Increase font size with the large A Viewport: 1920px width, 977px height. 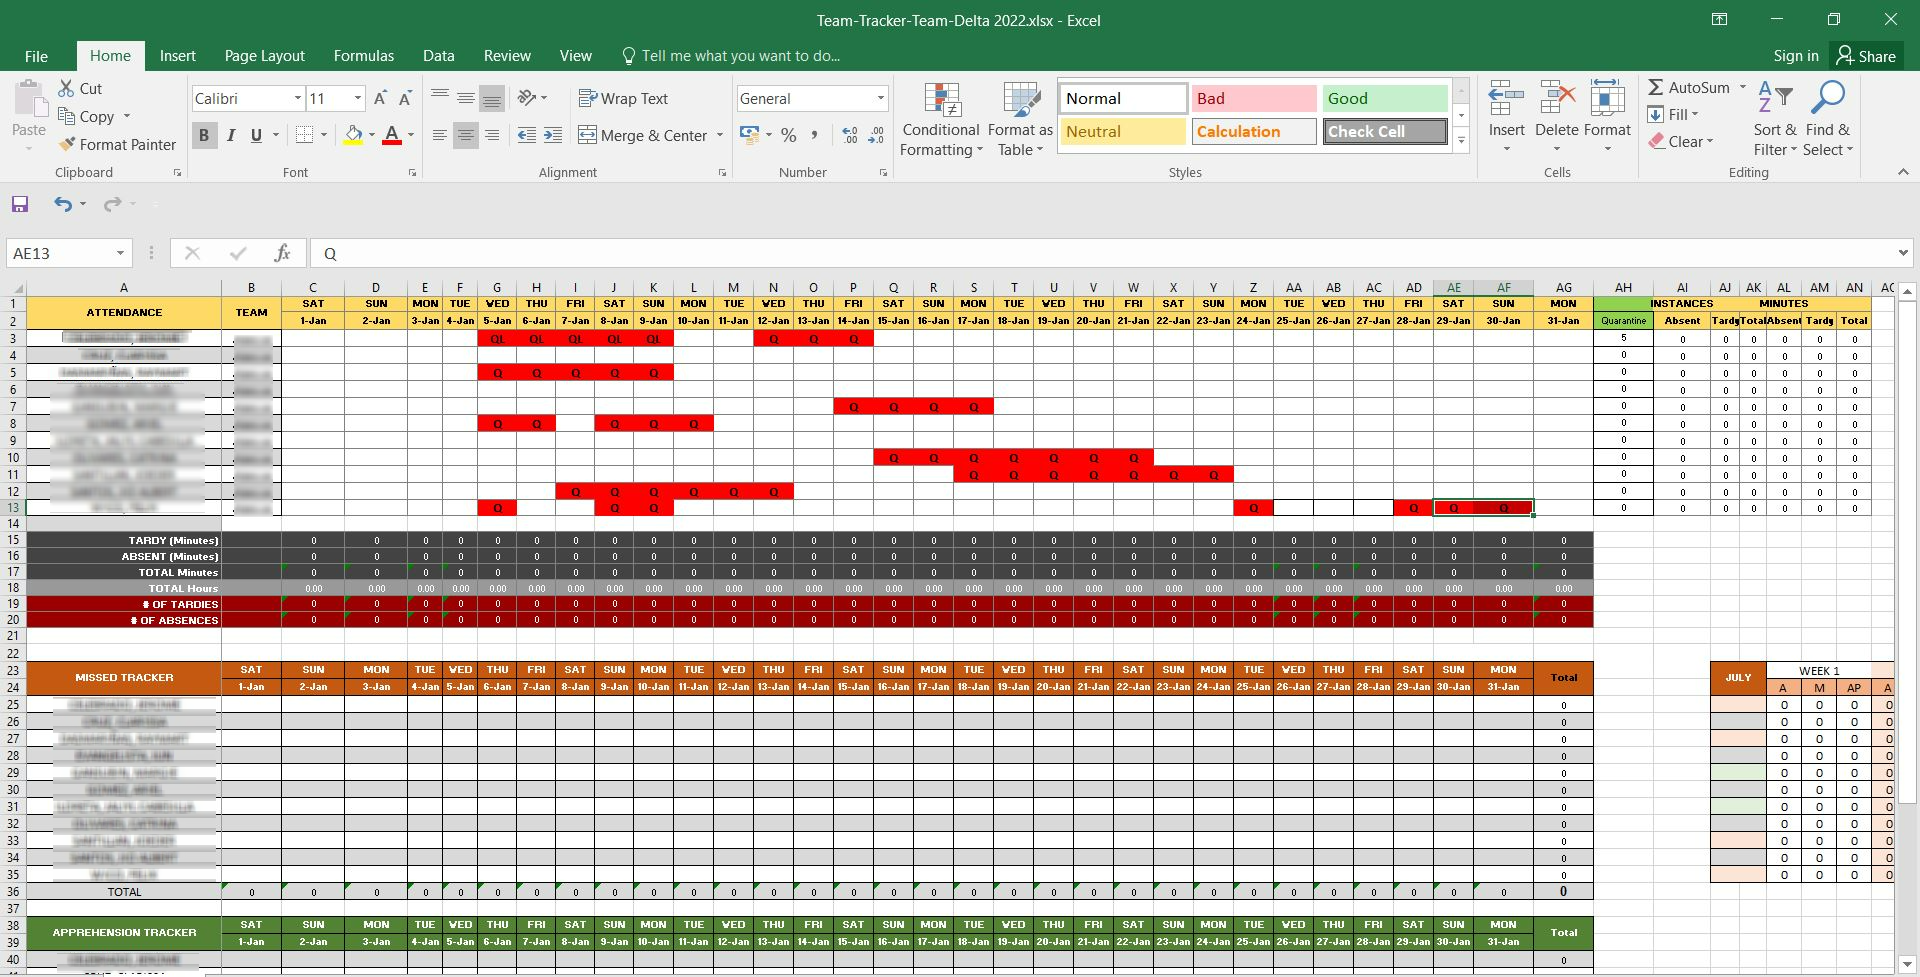380,98
